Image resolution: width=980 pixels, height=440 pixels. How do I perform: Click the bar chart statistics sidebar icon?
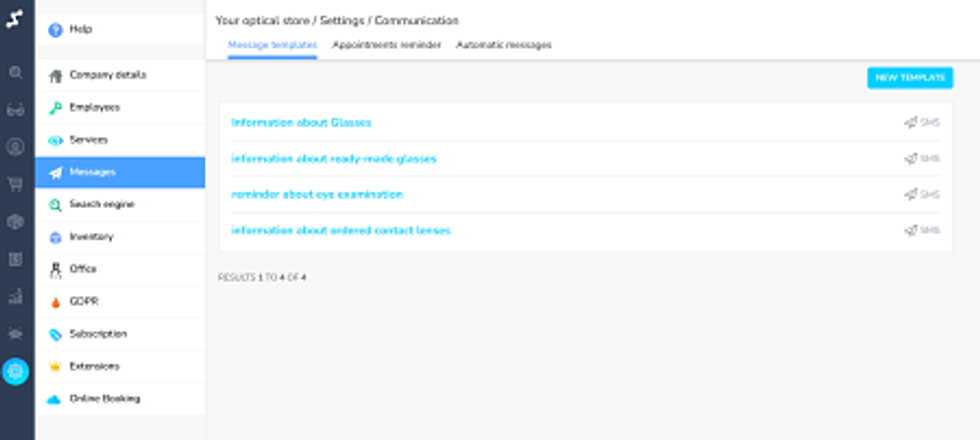tap(16, 296)
